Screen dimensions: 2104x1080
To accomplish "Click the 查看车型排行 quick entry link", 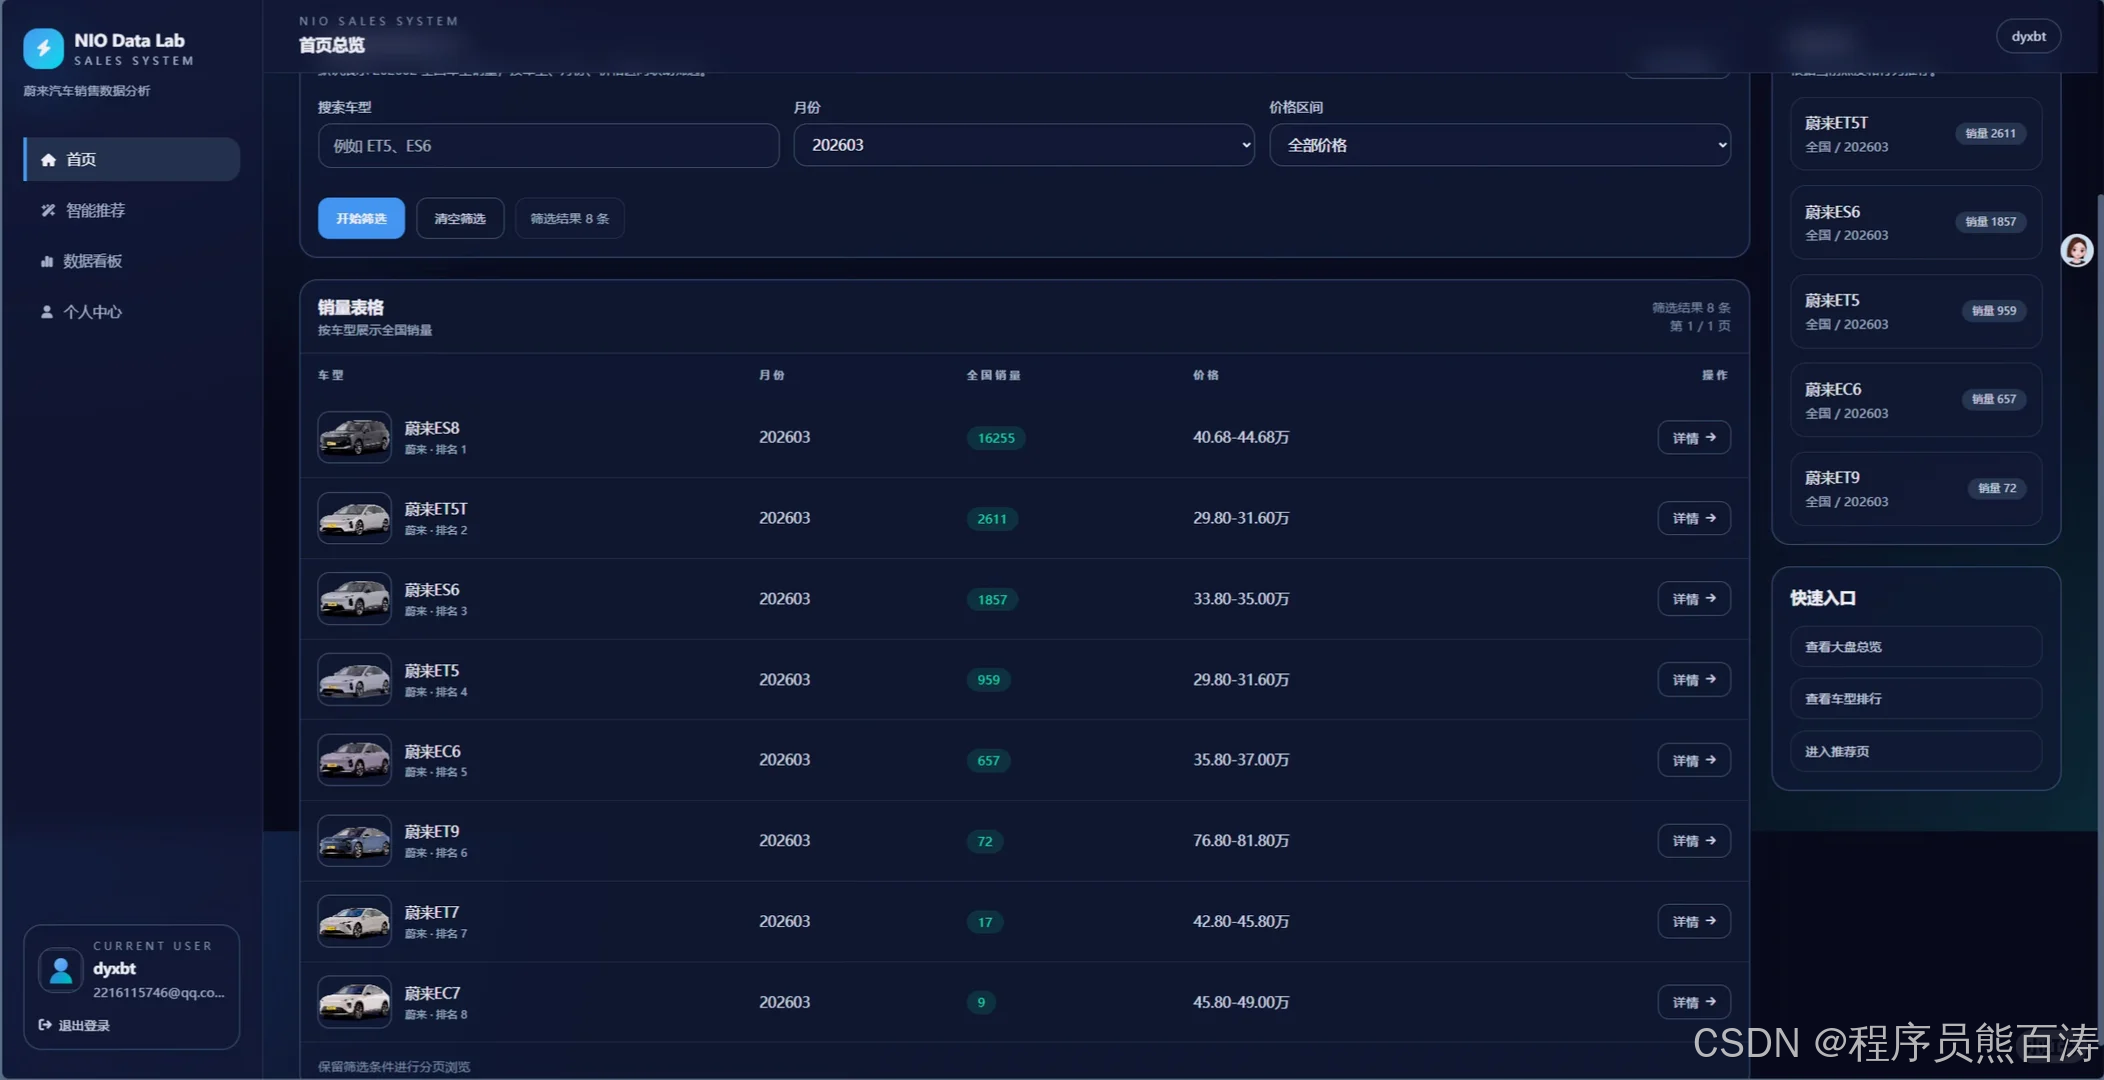I will [1916, 699].
